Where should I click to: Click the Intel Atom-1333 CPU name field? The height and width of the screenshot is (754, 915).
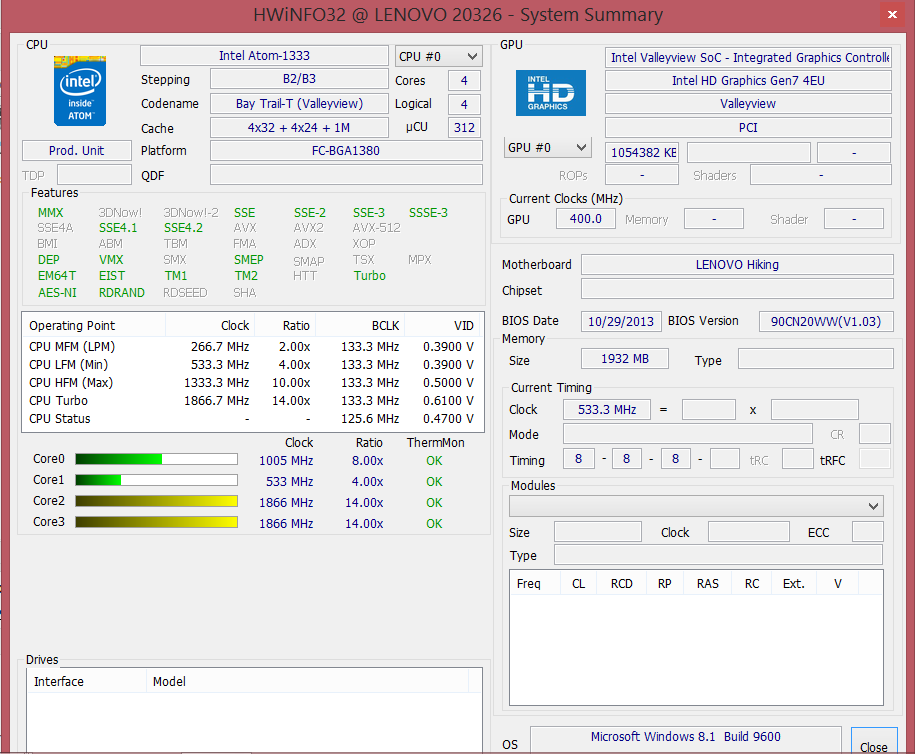tap(264, 55)
